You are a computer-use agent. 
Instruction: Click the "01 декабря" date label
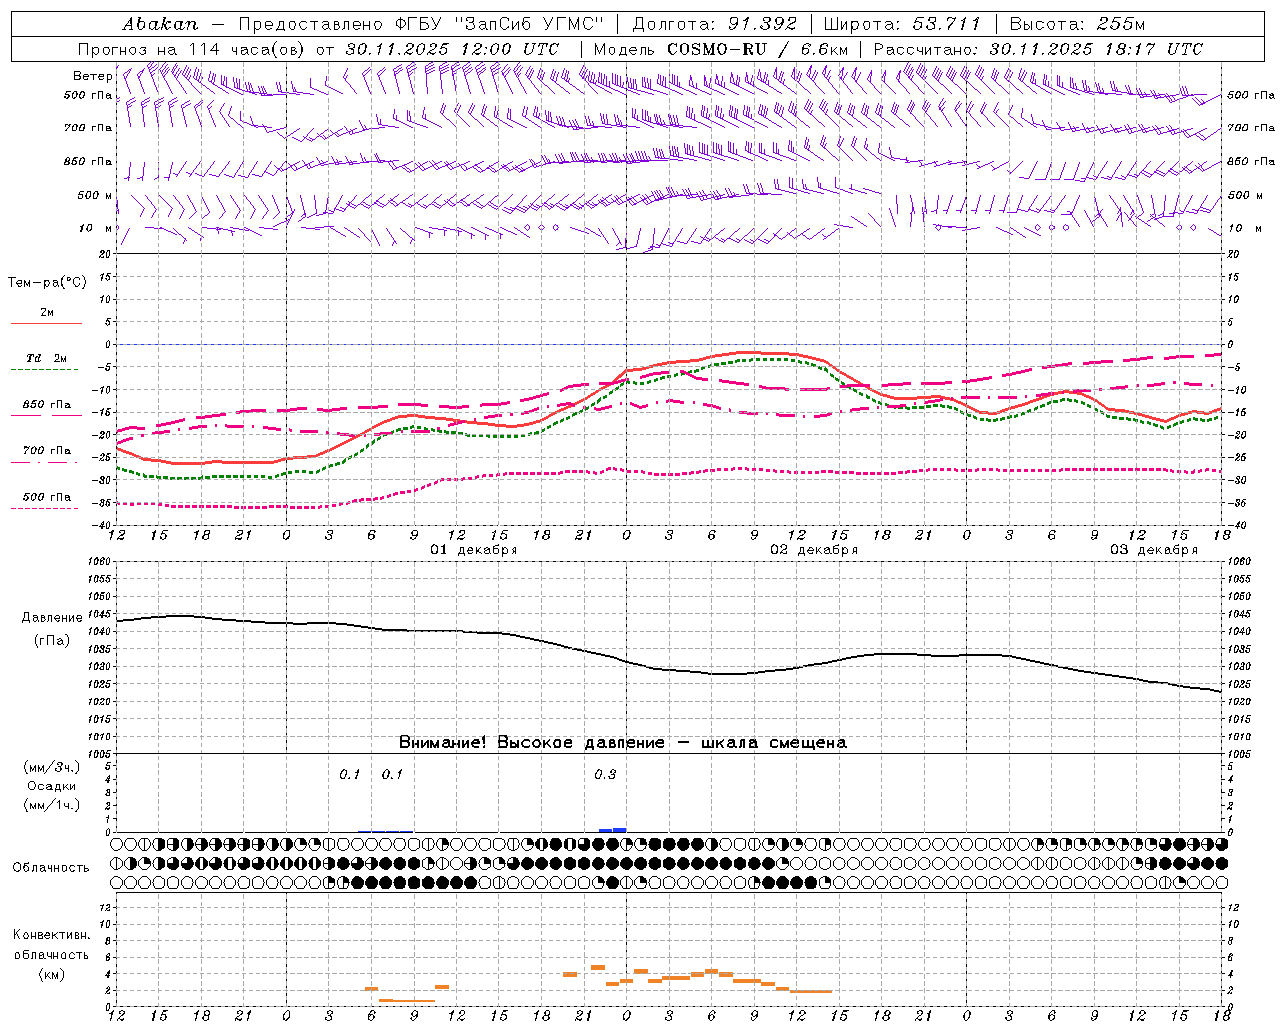click(x=474, y=550)
